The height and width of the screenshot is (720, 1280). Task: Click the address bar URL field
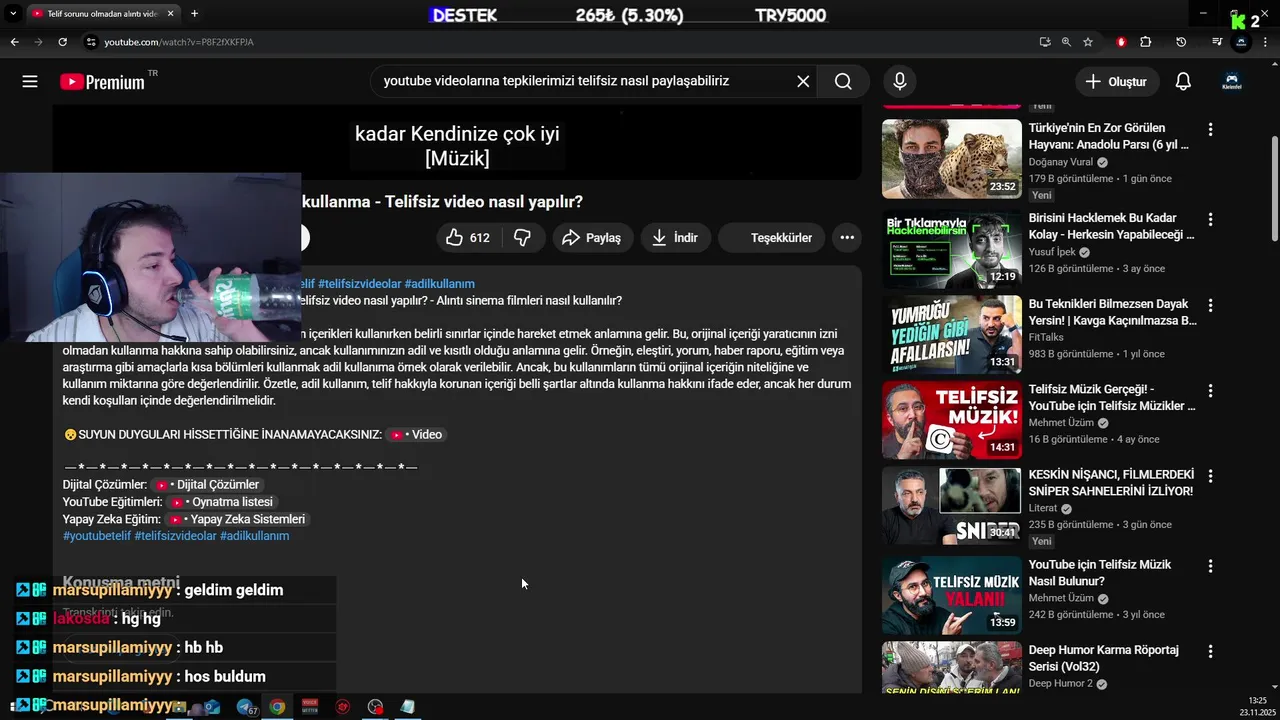[560, 42]
